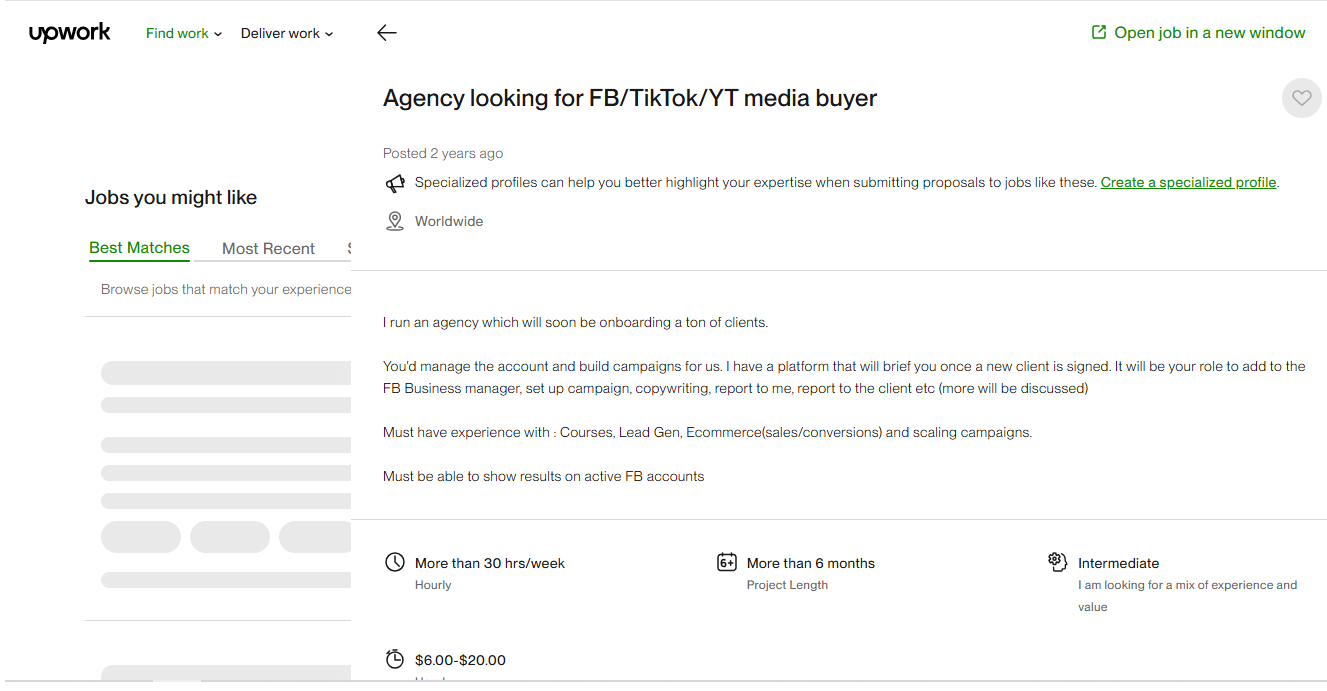Click the Hourly label under hours per week
Viewport: 1327px width, 691px height.
pyautogui.click(x=433, y=585)
